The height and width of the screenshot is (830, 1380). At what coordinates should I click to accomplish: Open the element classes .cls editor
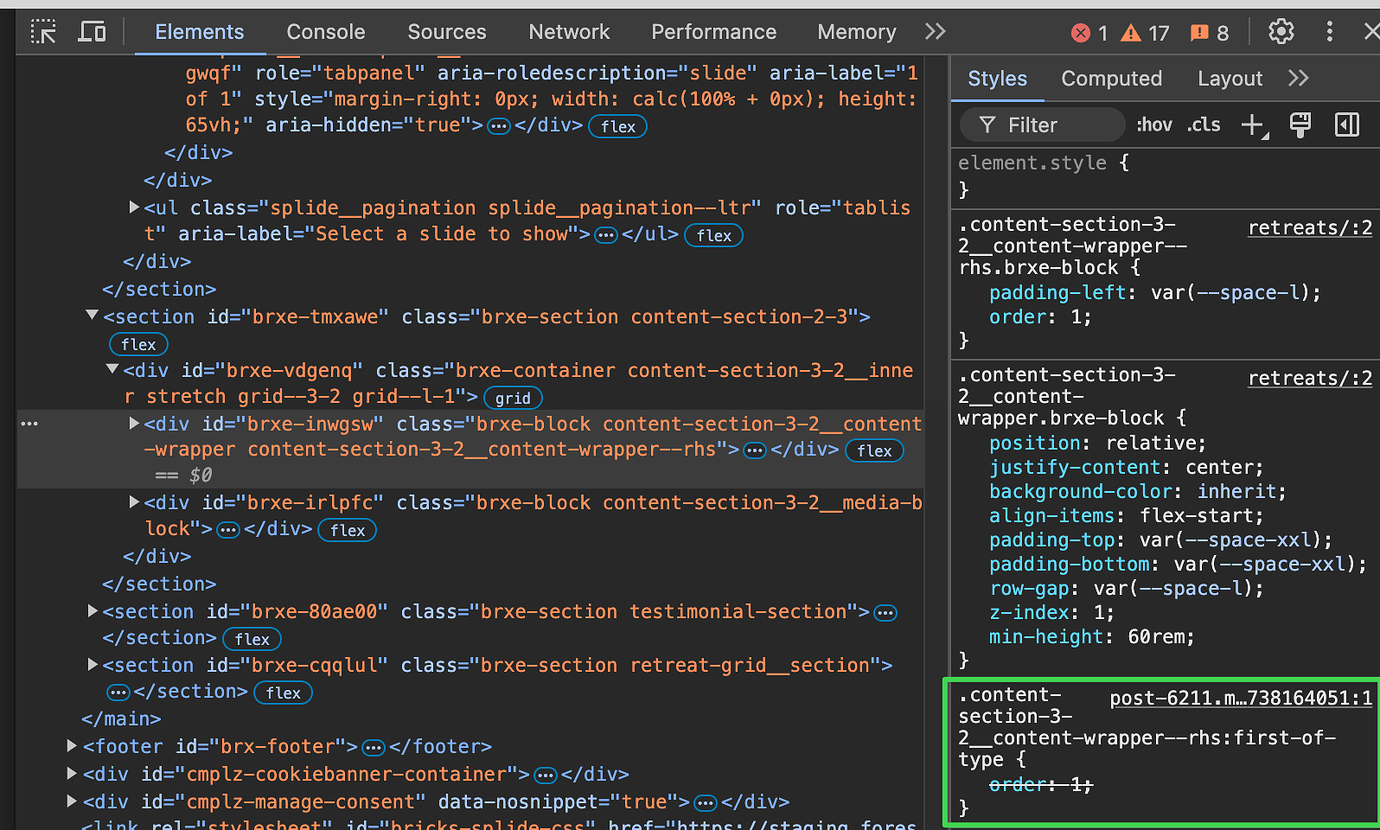pos(1203,124)
